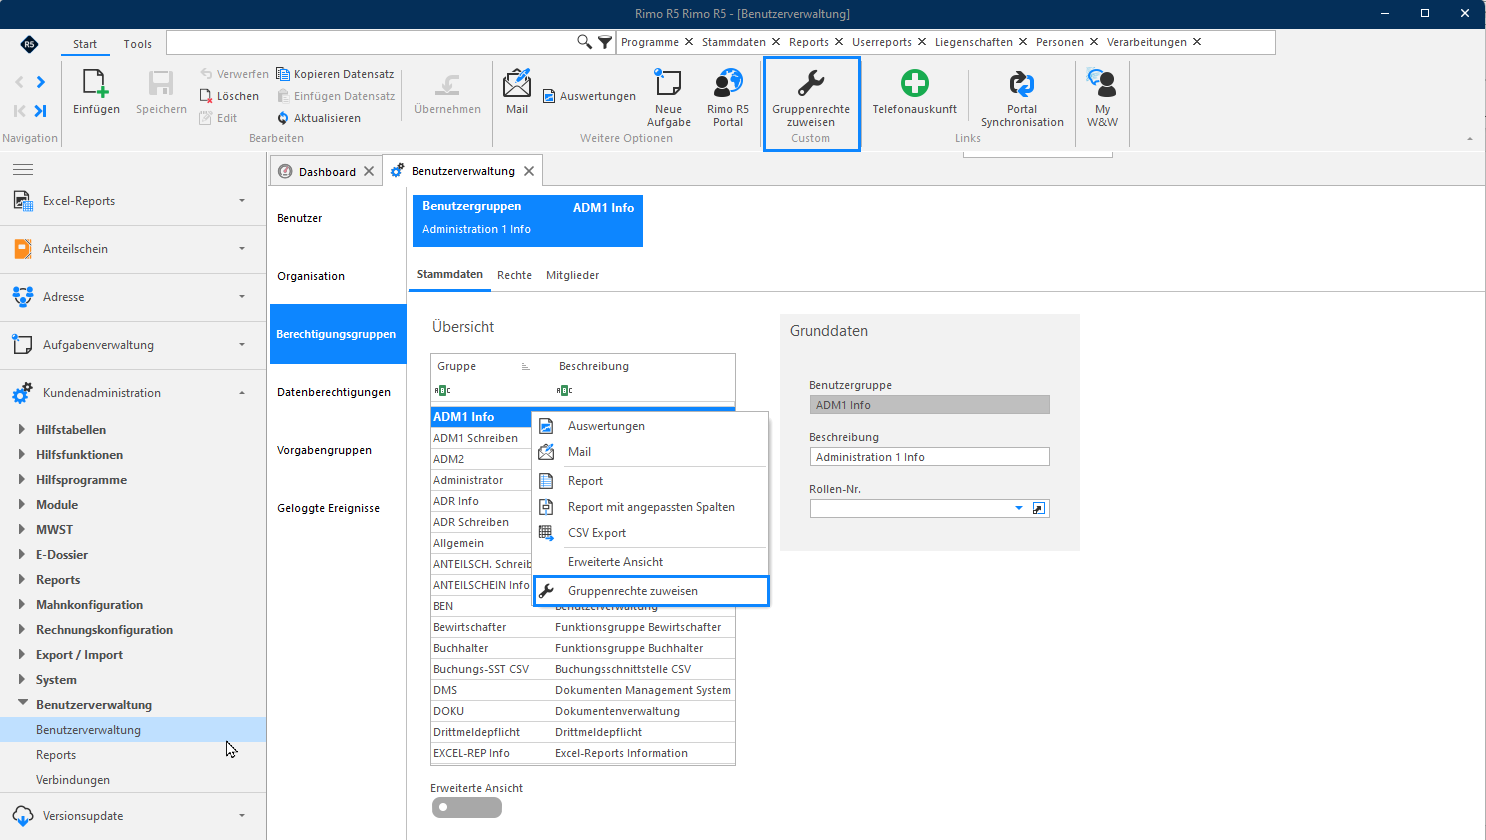Screen dimensions: 1486x840
Task: Expand the Excel-Reports sidebar section
Action: coord(133,201)
